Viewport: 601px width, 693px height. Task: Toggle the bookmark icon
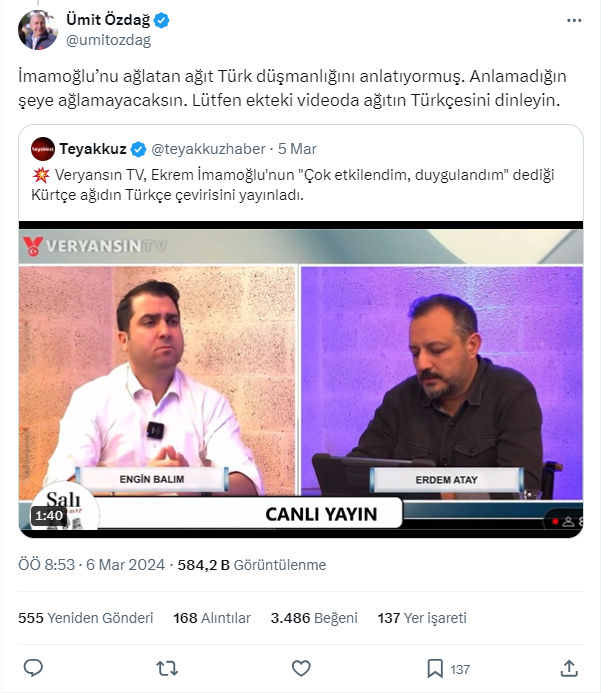[x=435, y=668]
